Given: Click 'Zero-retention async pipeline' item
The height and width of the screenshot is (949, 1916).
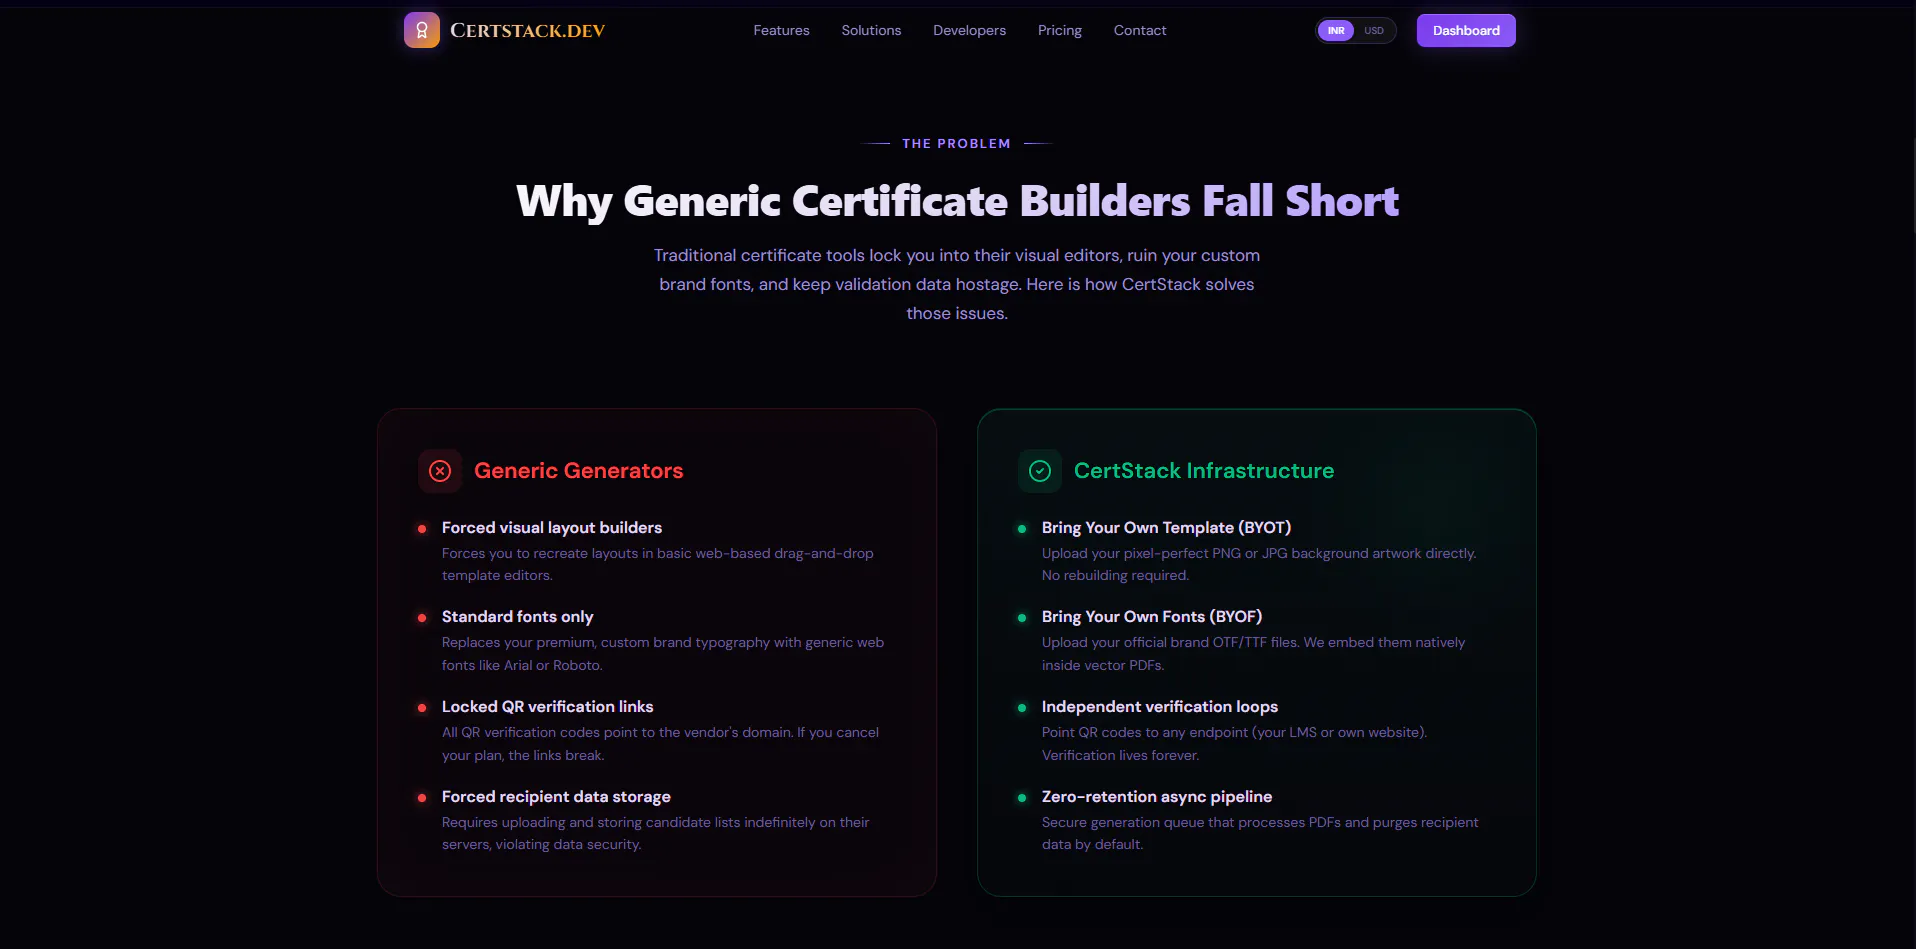Looking at the screenshot, I should pyautogui.click(x=1157, y=797).
